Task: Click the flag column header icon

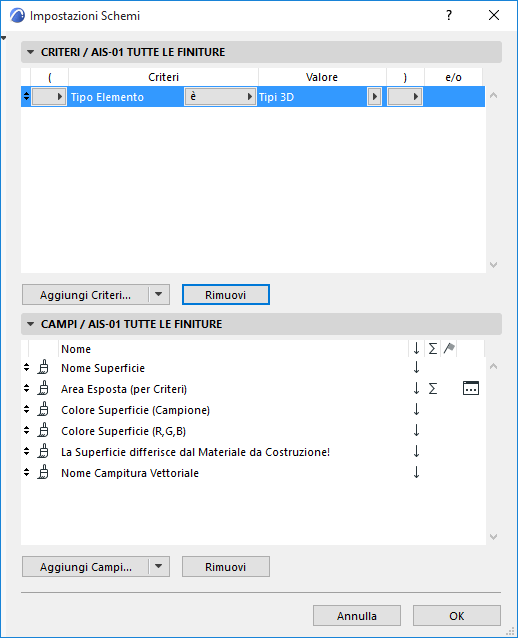Action: (449, 348)
